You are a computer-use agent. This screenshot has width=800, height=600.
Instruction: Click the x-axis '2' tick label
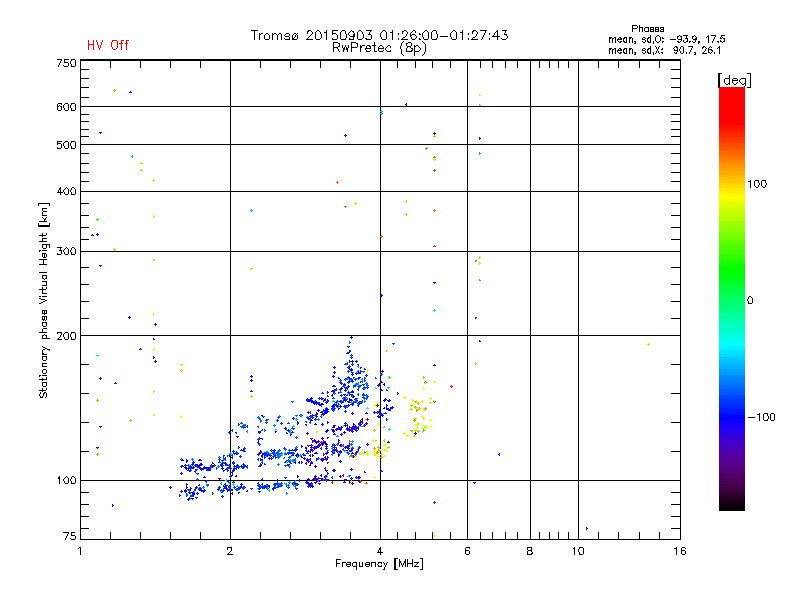click(x=230, y=551)
